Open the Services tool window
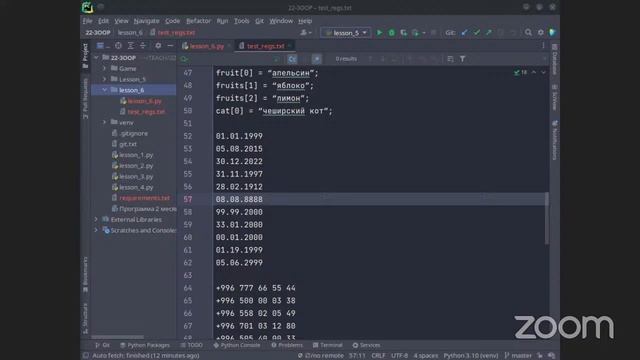This screenshot has height=360, width=640. pos(366,345)
